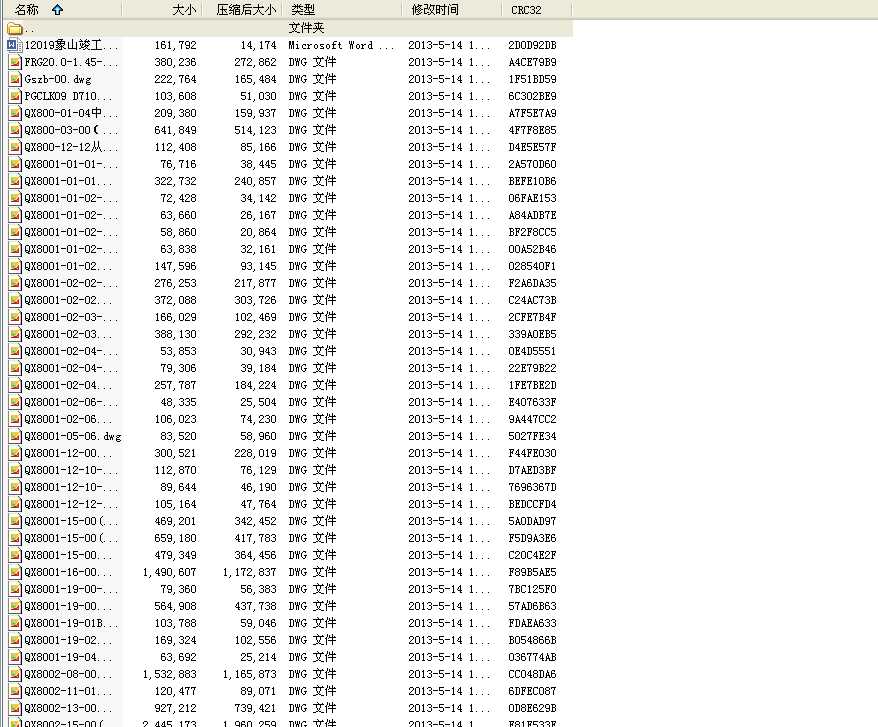
Task: Click the 压缩后大小 column header
Action: pyautogui.click(x=245, y=10)
